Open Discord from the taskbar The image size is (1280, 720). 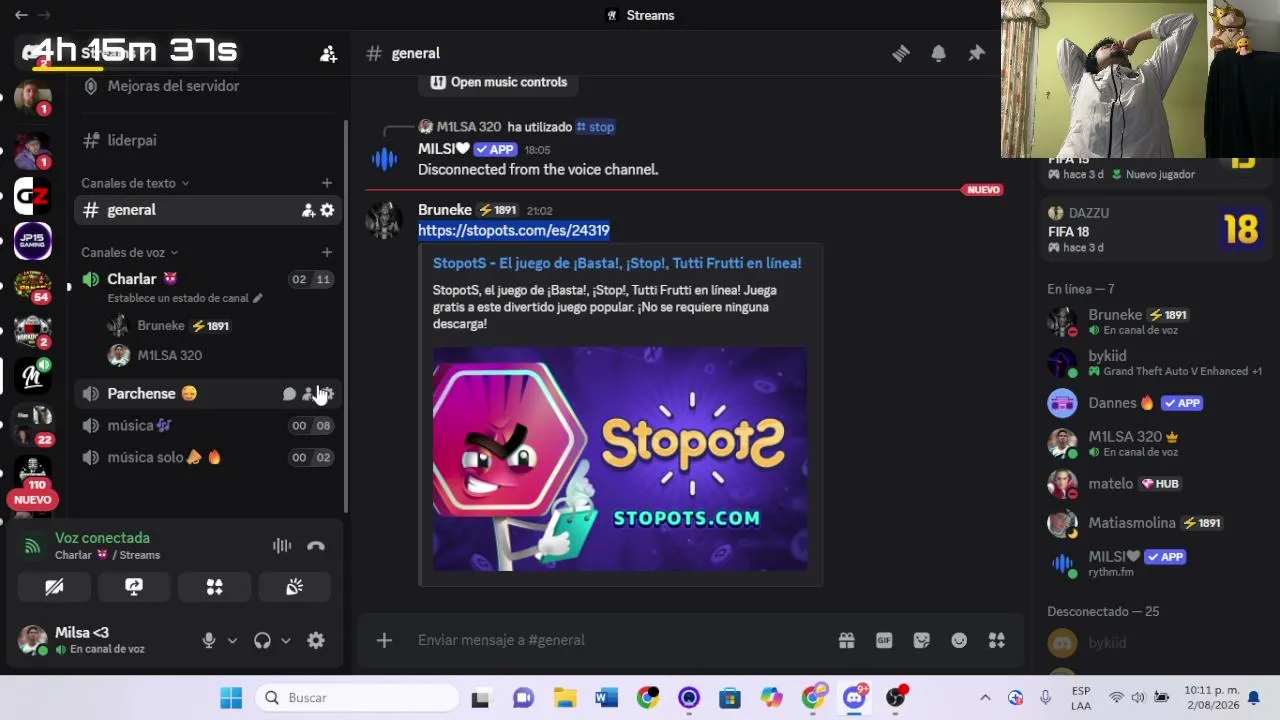tap(854, 698)
